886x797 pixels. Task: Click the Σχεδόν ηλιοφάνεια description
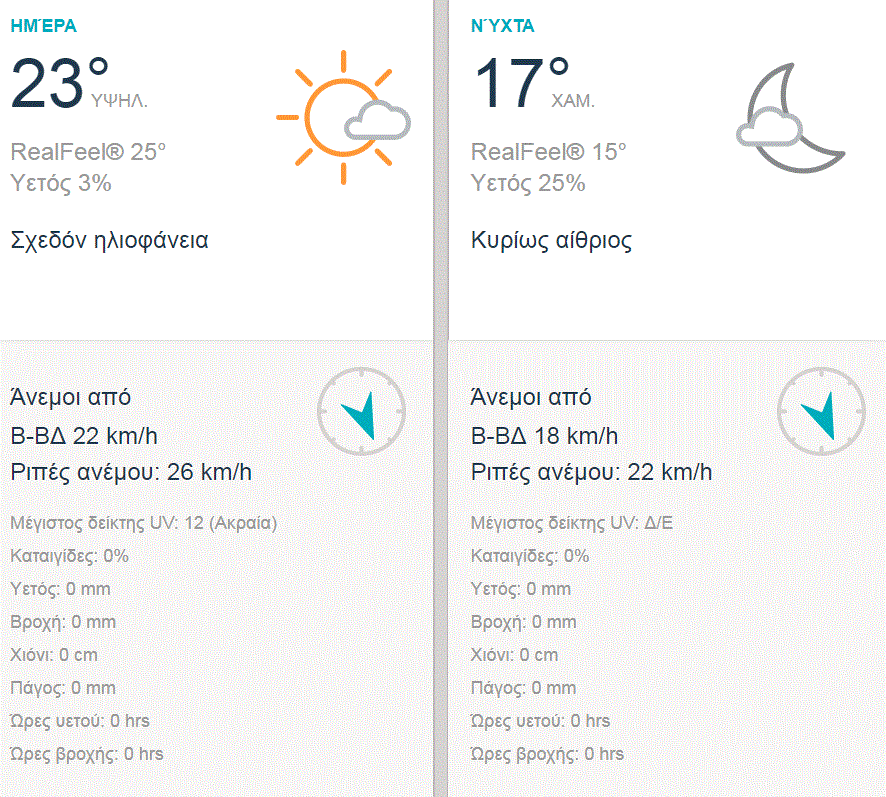pos(109,241)
